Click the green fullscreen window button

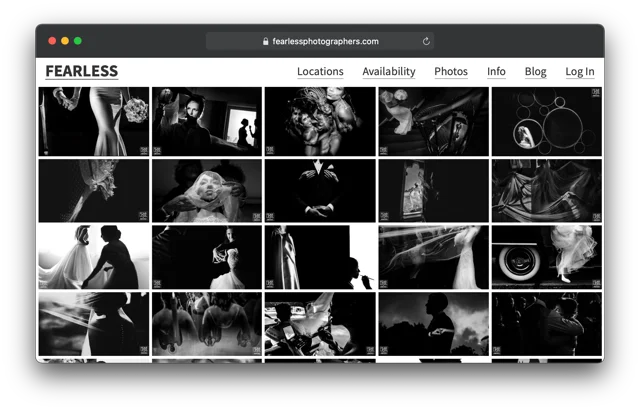(78, 41)
